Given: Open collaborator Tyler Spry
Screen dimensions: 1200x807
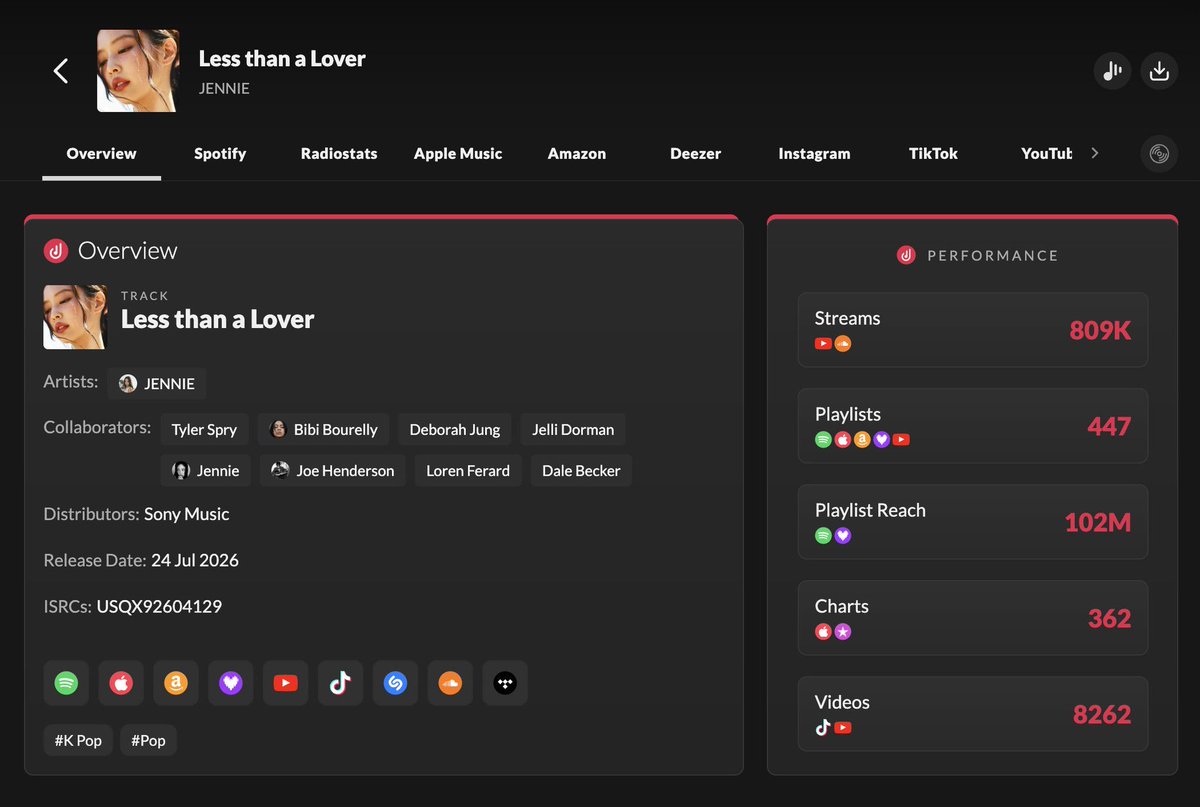Looking at the screenshot, I should coord(204,429).
